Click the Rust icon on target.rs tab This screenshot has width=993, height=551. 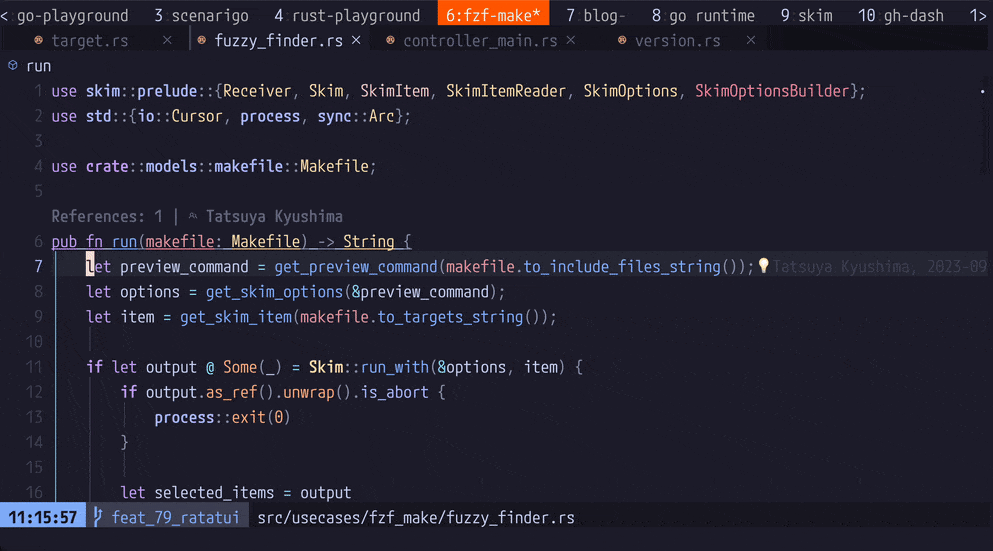(39, 40)
